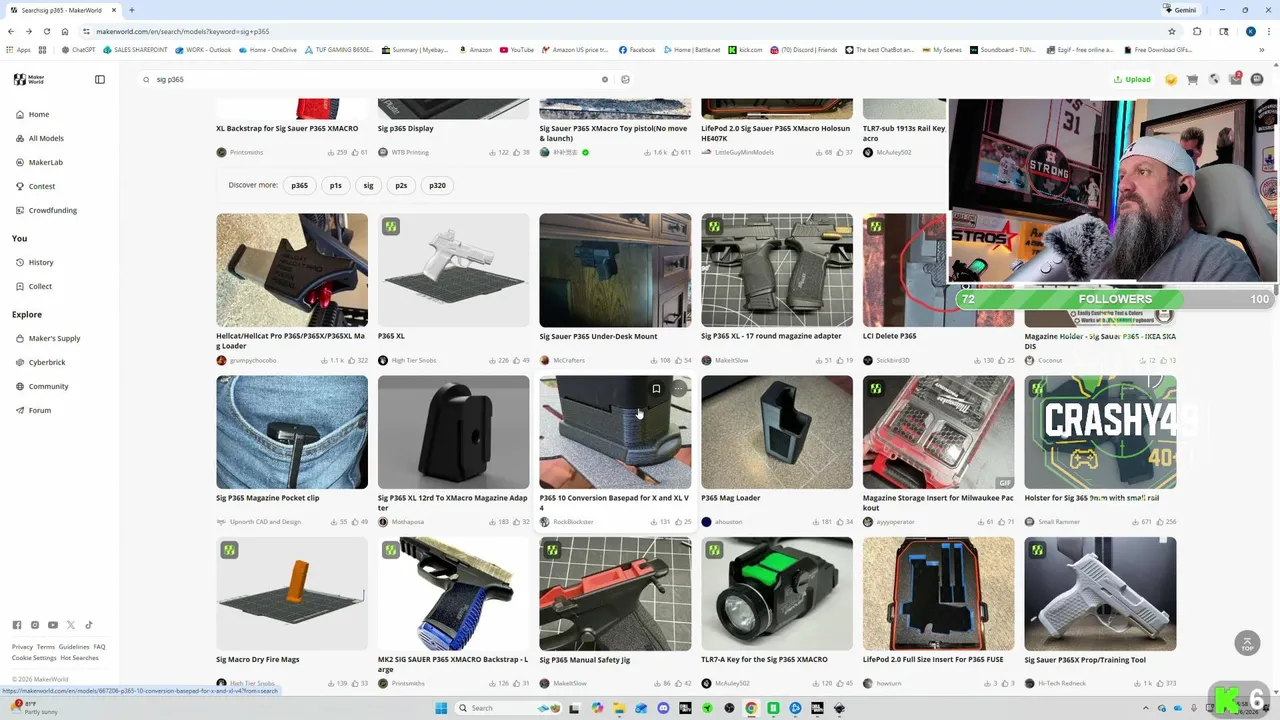Open 'LCI Delete P365' title link
The width and height of the screenshot is (1280, 720).
tap(889, 336)
